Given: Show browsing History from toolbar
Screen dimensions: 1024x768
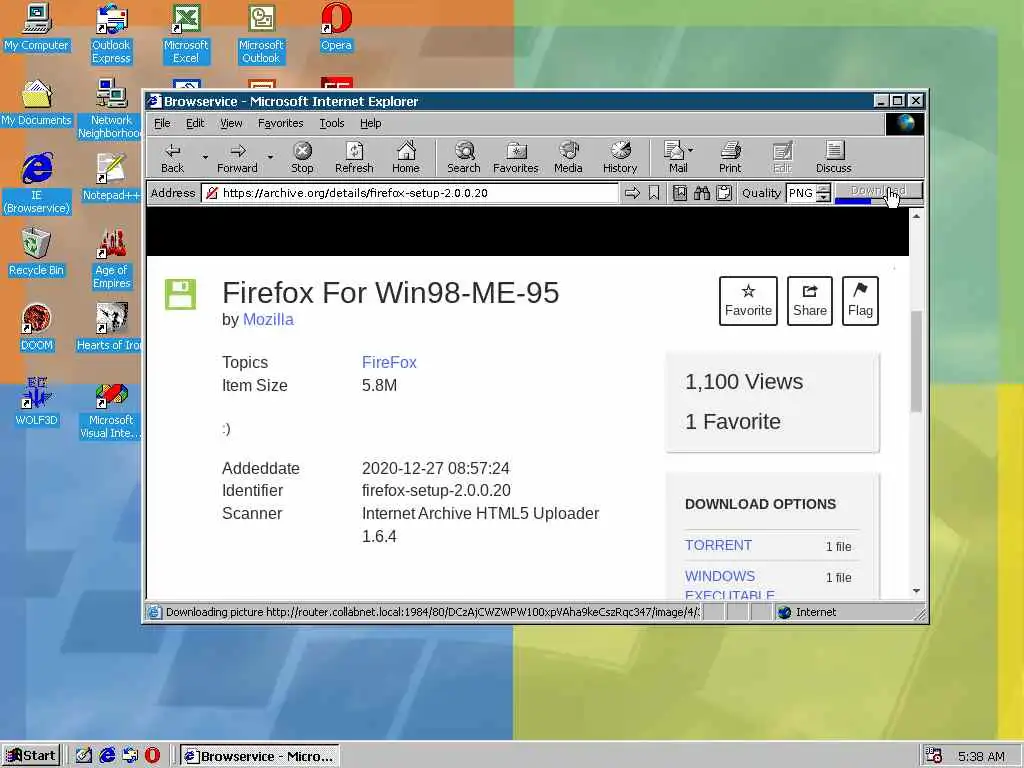Looking at the screenshot, I should point(620,157).
